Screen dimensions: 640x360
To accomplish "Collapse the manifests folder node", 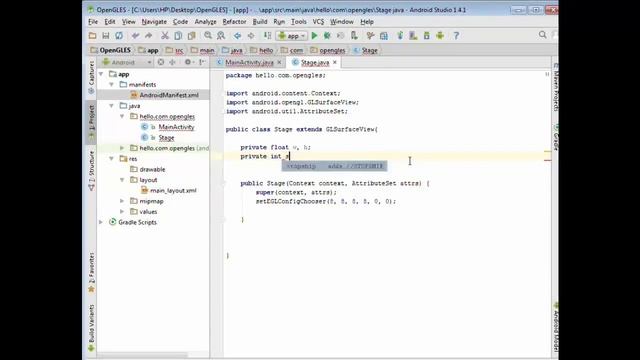I will tap(111, 84).
